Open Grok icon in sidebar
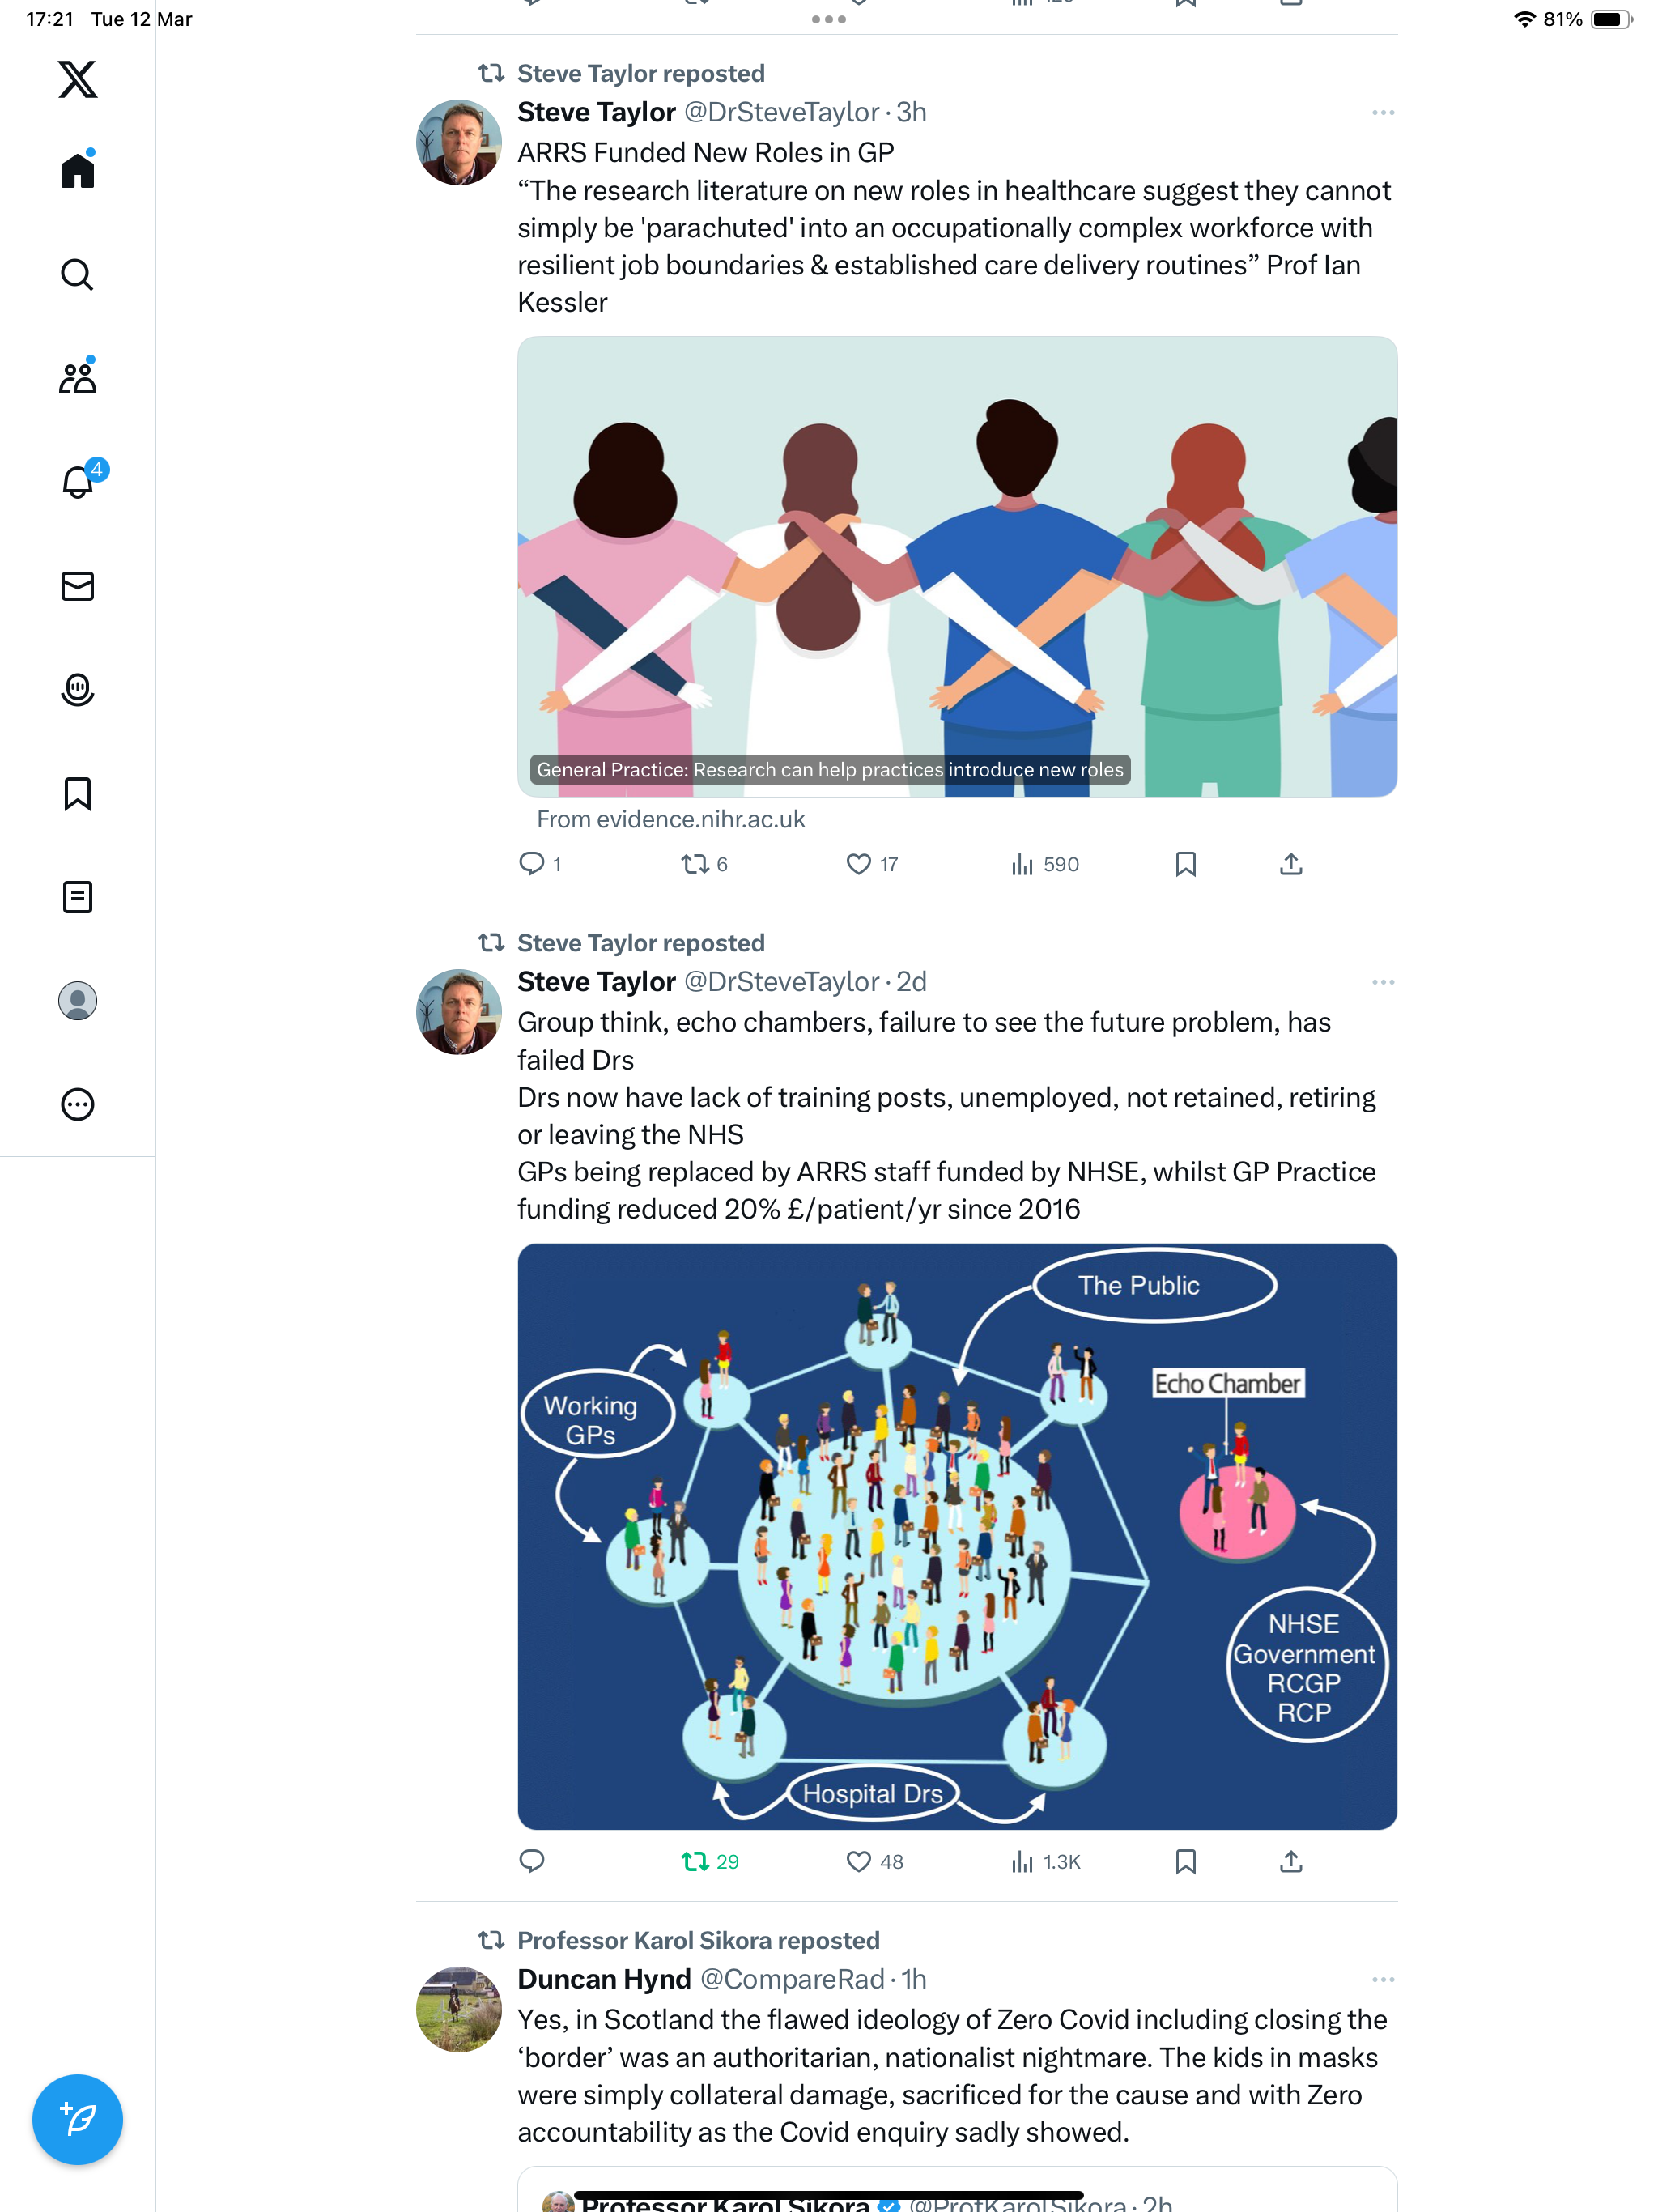Viewport: 1658px width, 2212px height. pos(77,689)
